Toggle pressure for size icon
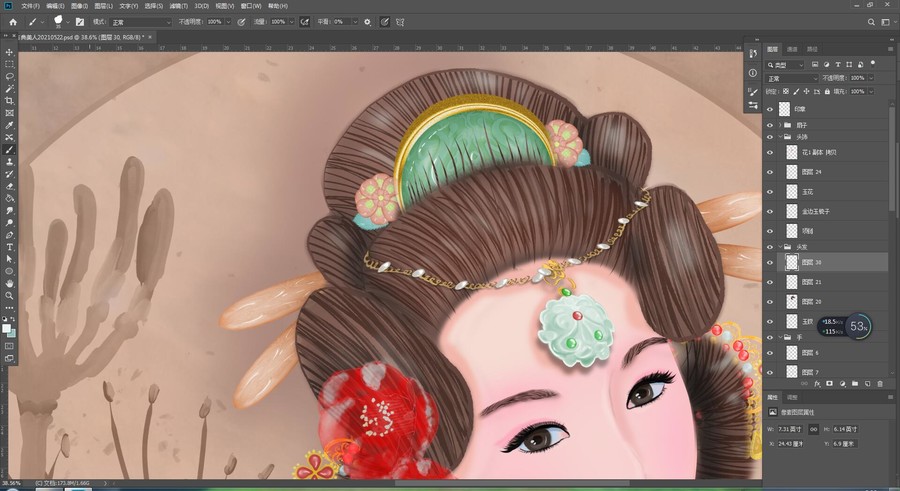Screen dimensions: 900x491 click(385, 22)
